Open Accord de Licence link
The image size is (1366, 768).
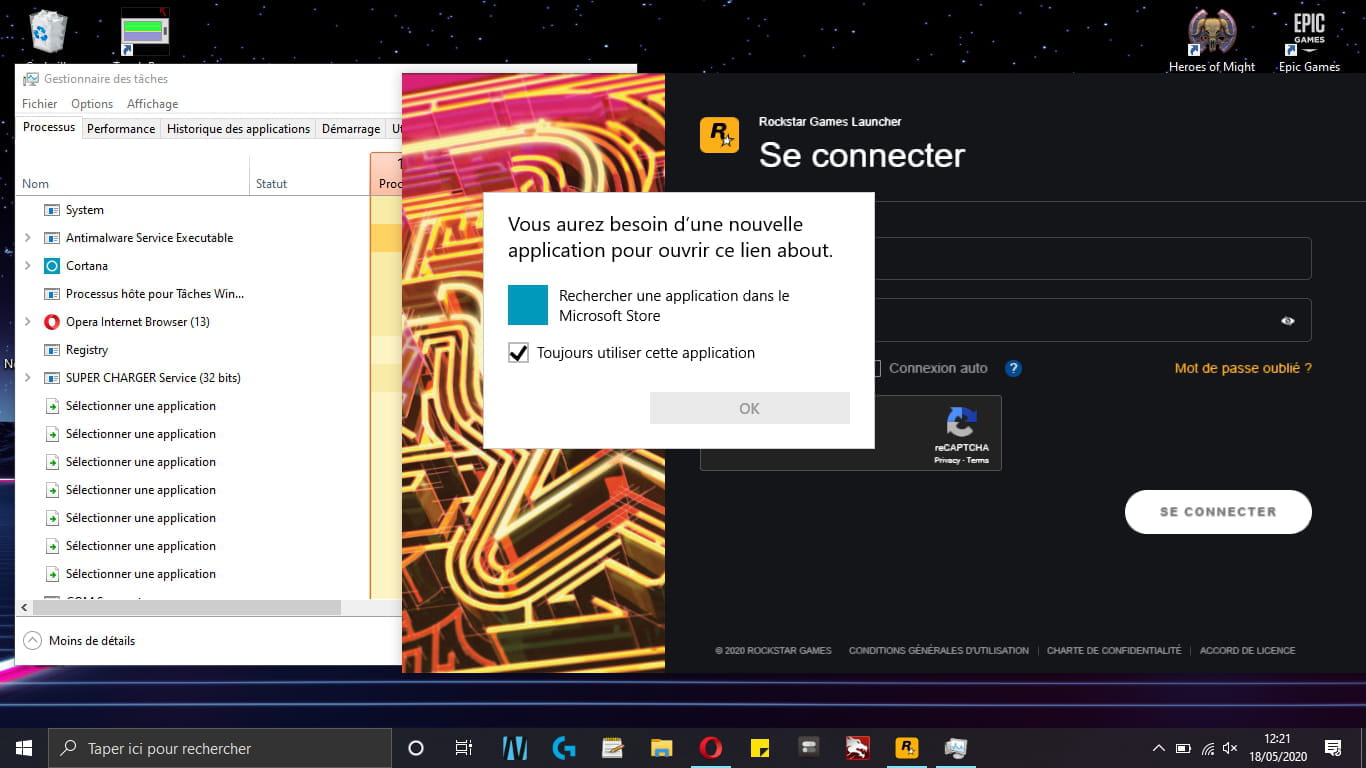tap(1247, 651)
